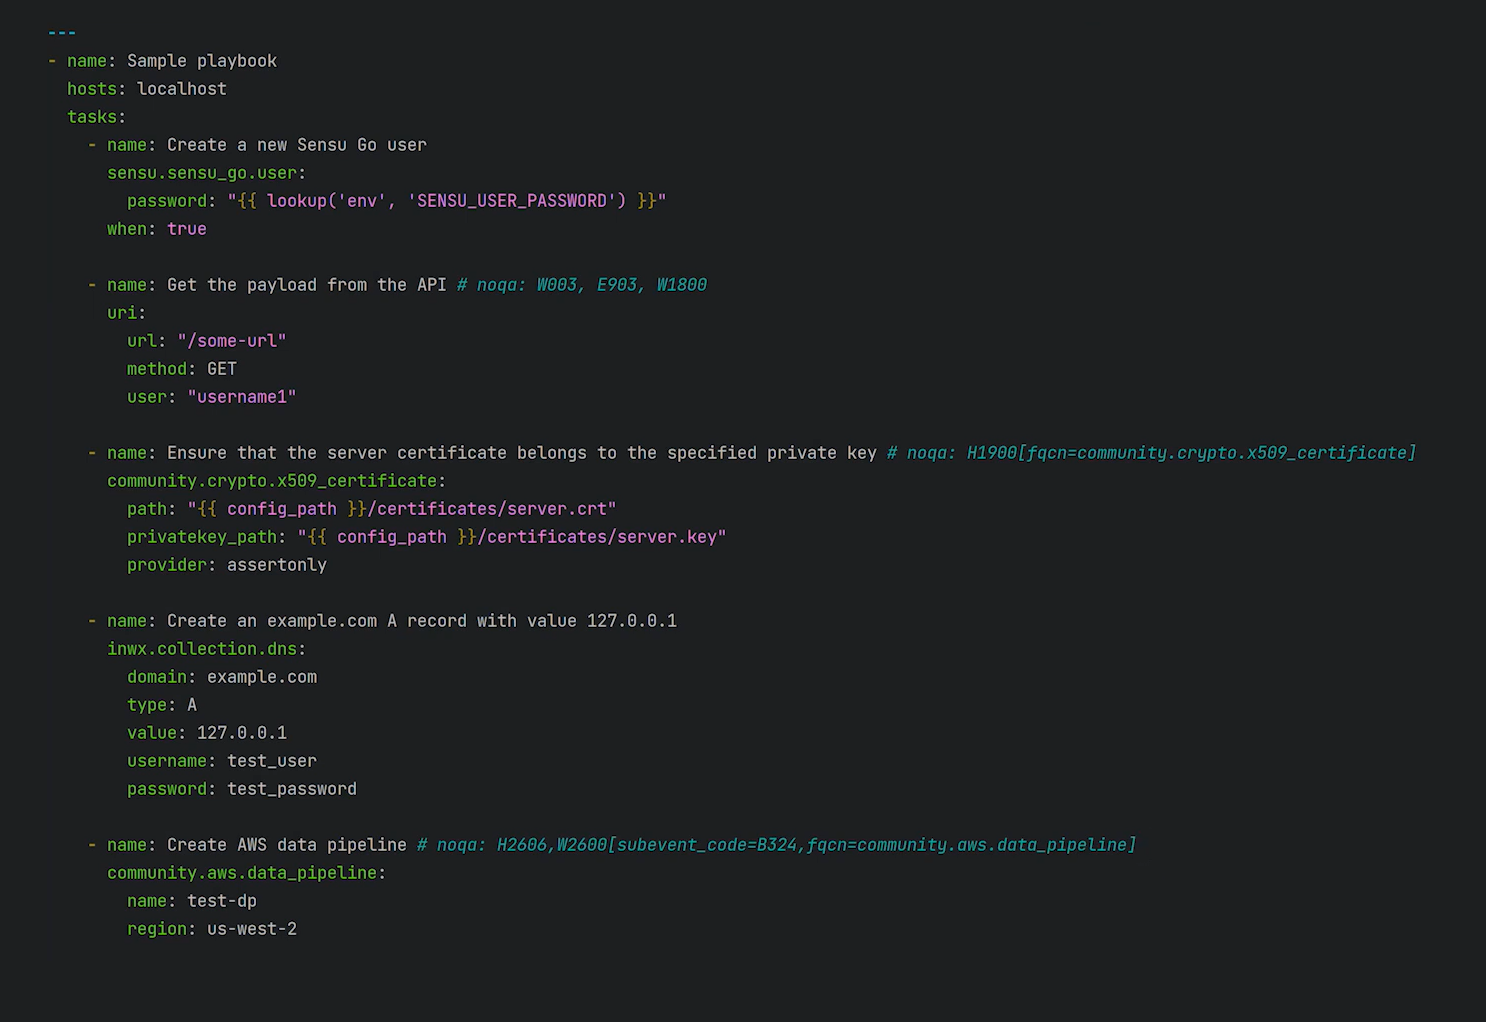
Task: Click the "username1" string value
Action: 241,397
